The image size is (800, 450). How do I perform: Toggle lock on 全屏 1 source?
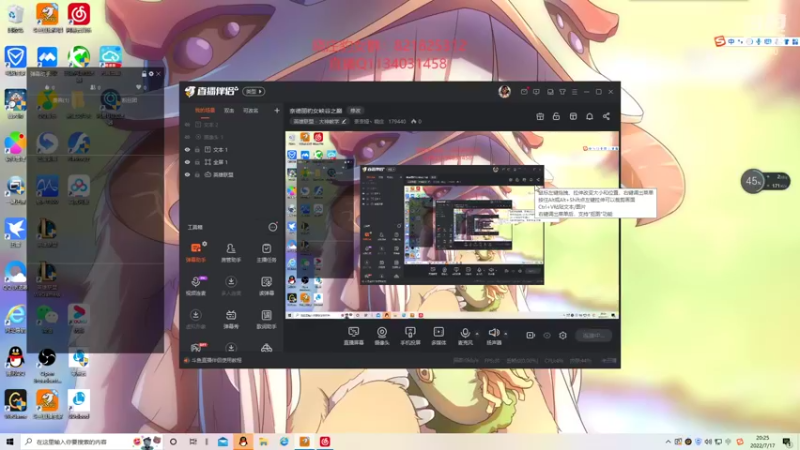[197, 162]
